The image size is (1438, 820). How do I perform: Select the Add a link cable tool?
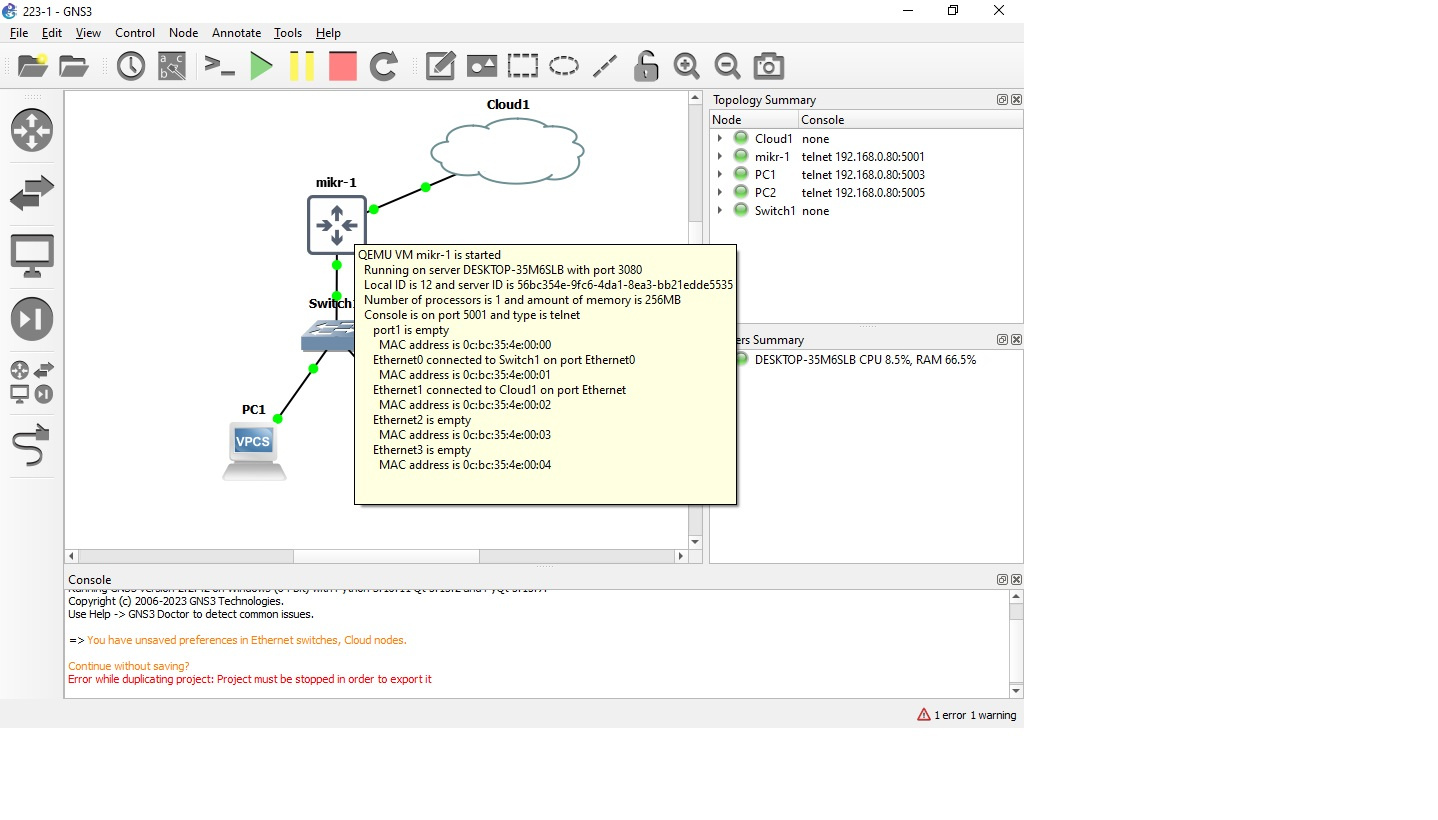32,446
